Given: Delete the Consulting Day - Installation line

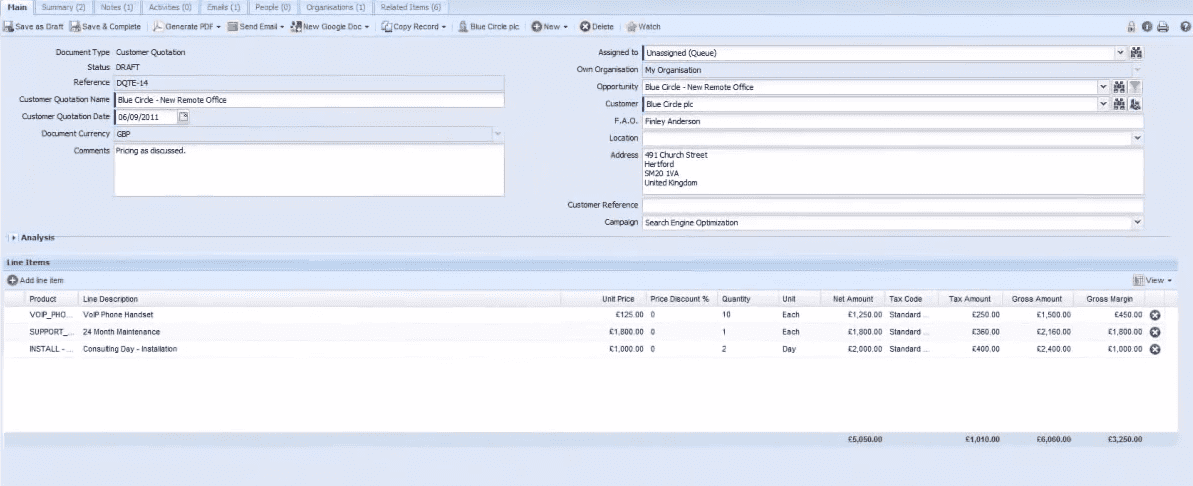Looking at the screenshot, I should 1155,349.
